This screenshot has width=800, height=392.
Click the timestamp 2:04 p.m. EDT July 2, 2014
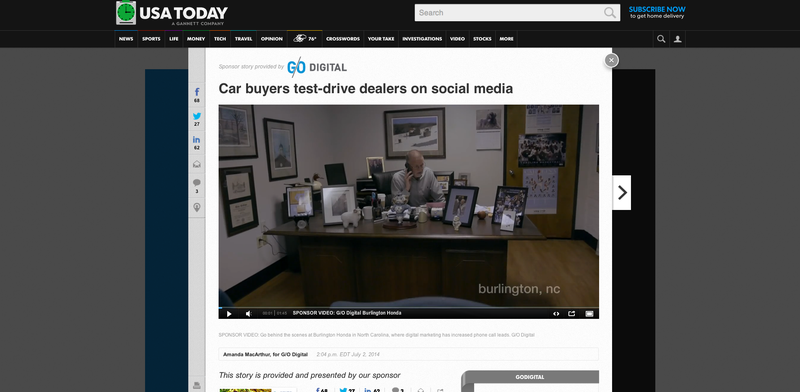click(348, 354)
